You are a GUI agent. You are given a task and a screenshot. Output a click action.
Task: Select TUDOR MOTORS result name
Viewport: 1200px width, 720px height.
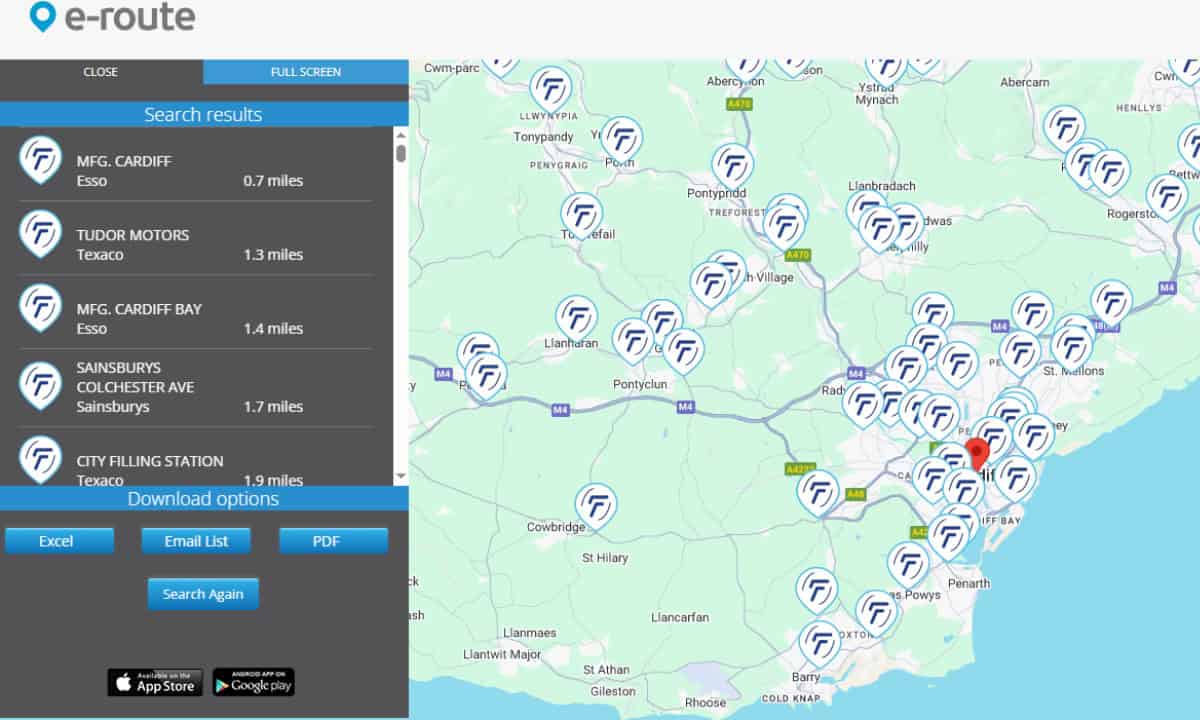[x=133, y=235]
